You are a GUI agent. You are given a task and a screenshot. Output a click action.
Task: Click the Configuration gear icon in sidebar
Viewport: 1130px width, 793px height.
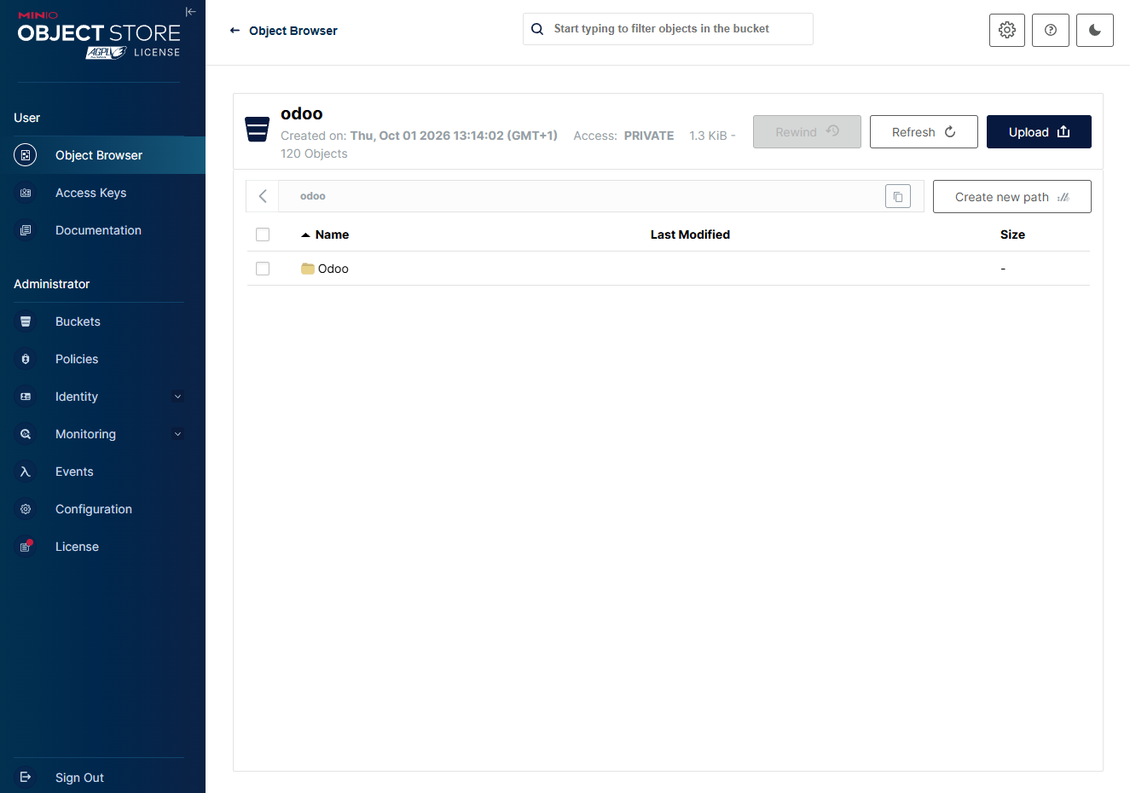tap(25, 509)
